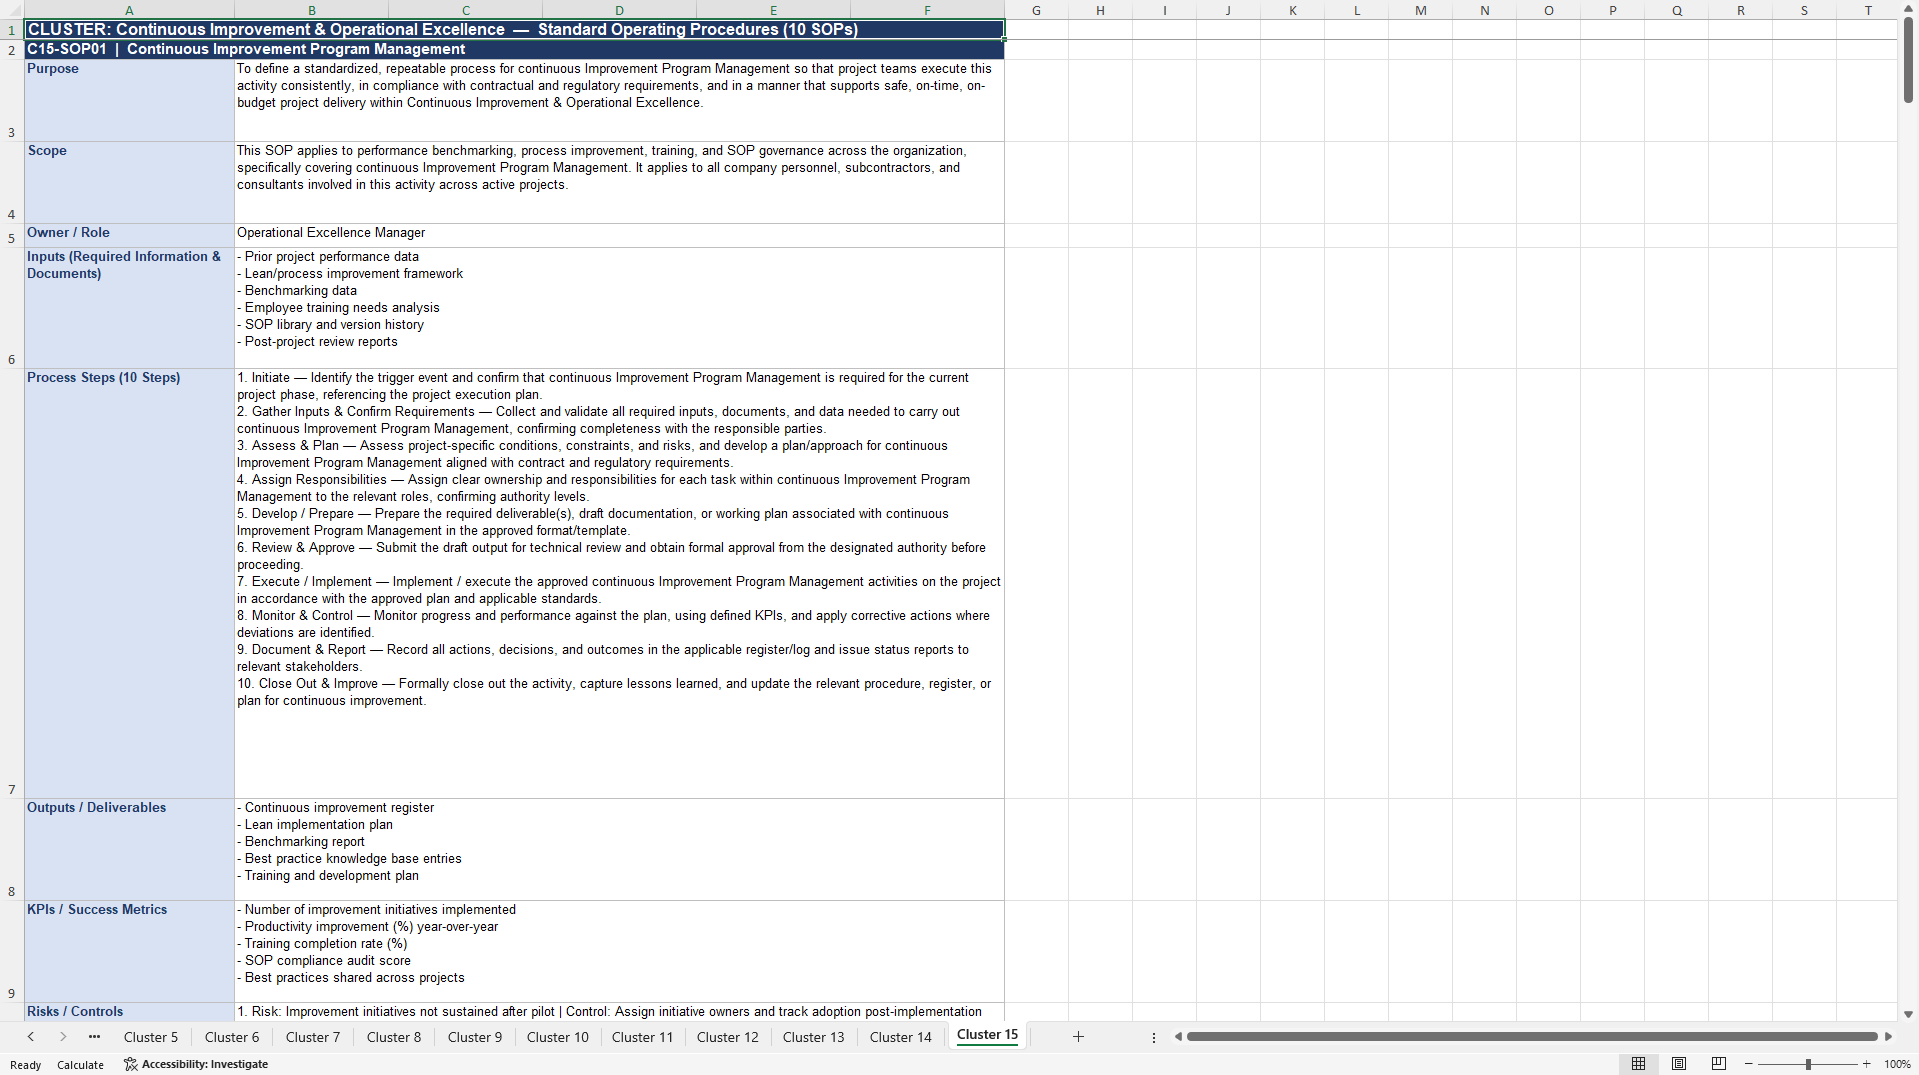Click the horizontal scrollbar track
The width and height of the screenshot is (1919, 1075).
pyautogui.click(x=1532, y=1037)
